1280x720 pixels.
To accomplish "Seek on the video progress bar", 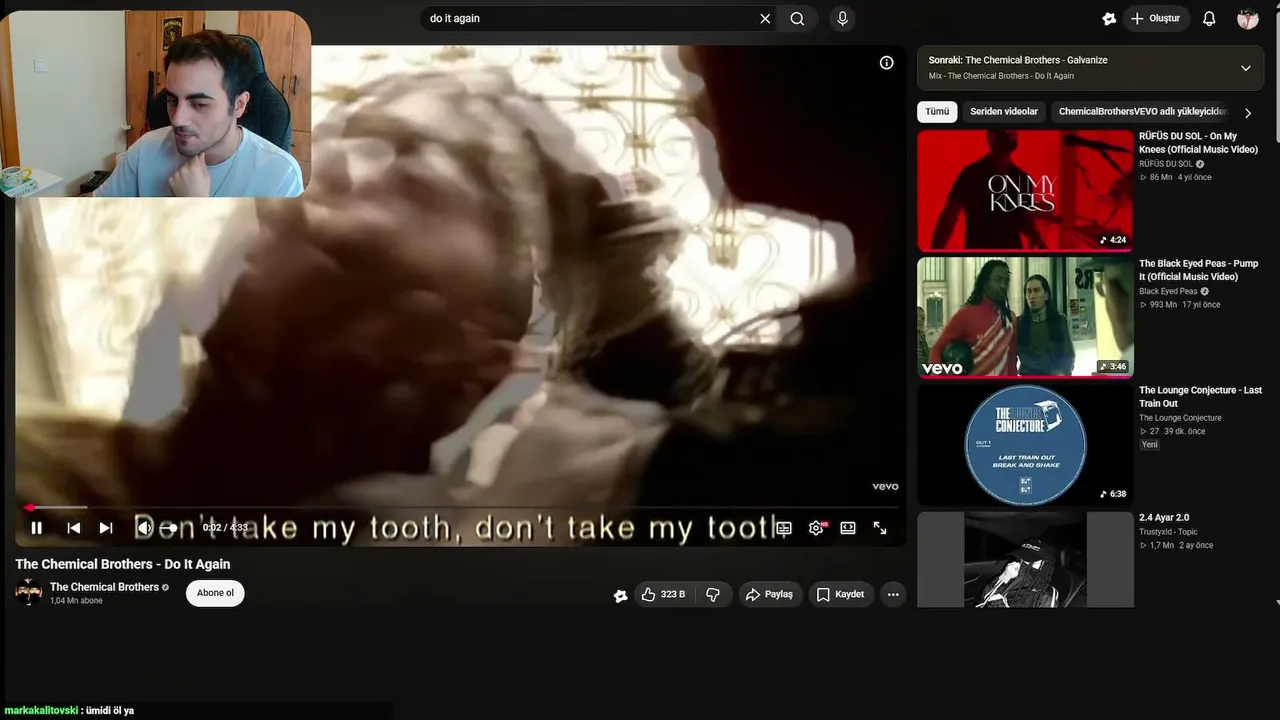I will point(457,508).
